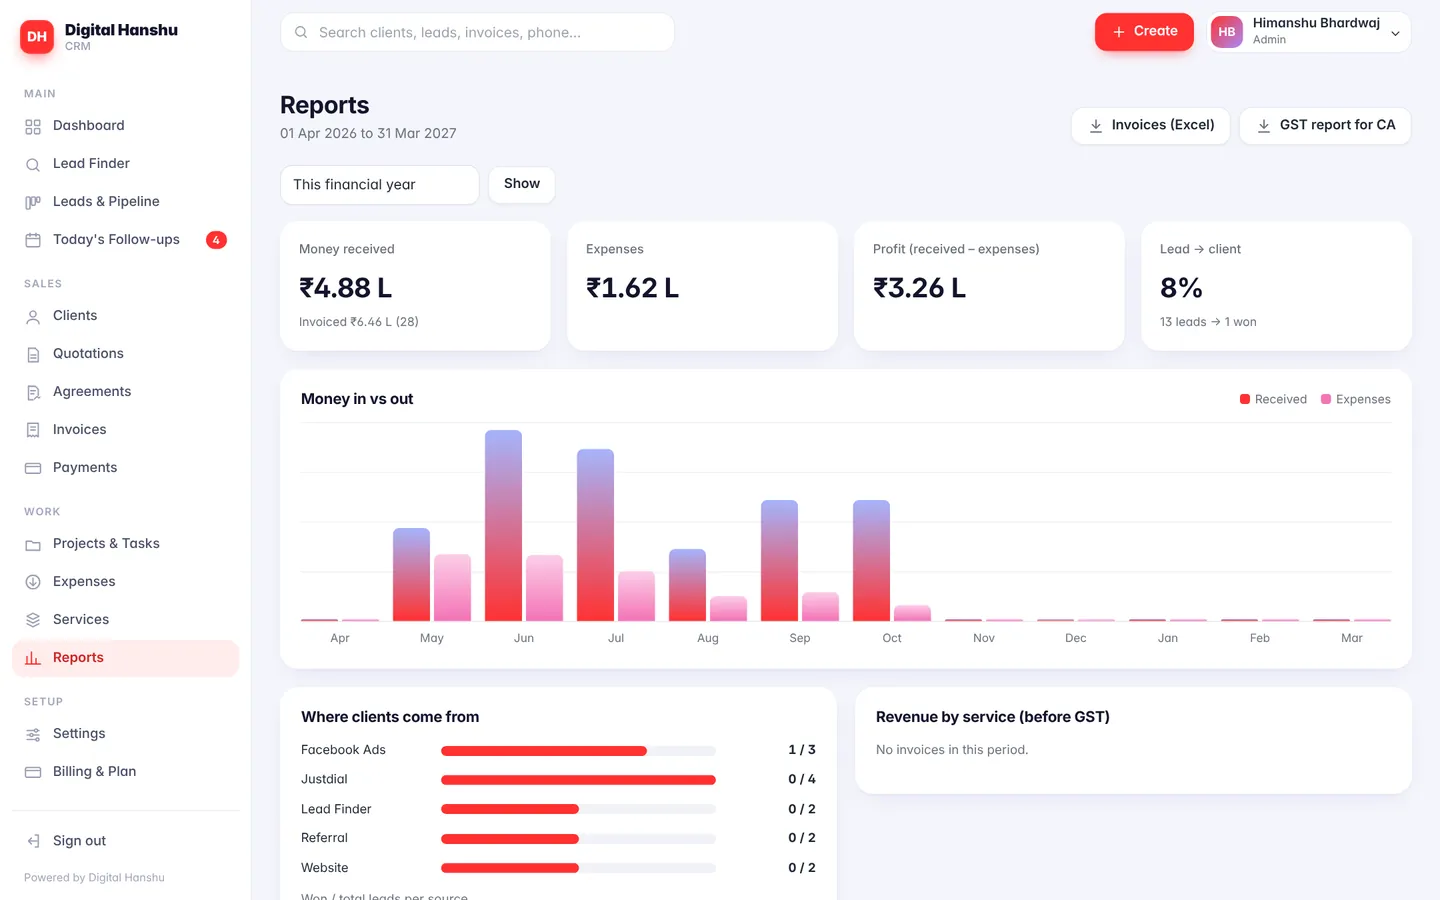Click the Agreements signed-document icon
Image resolution: width=1440 pixels, height=900 pixels.
click(33, 393)
